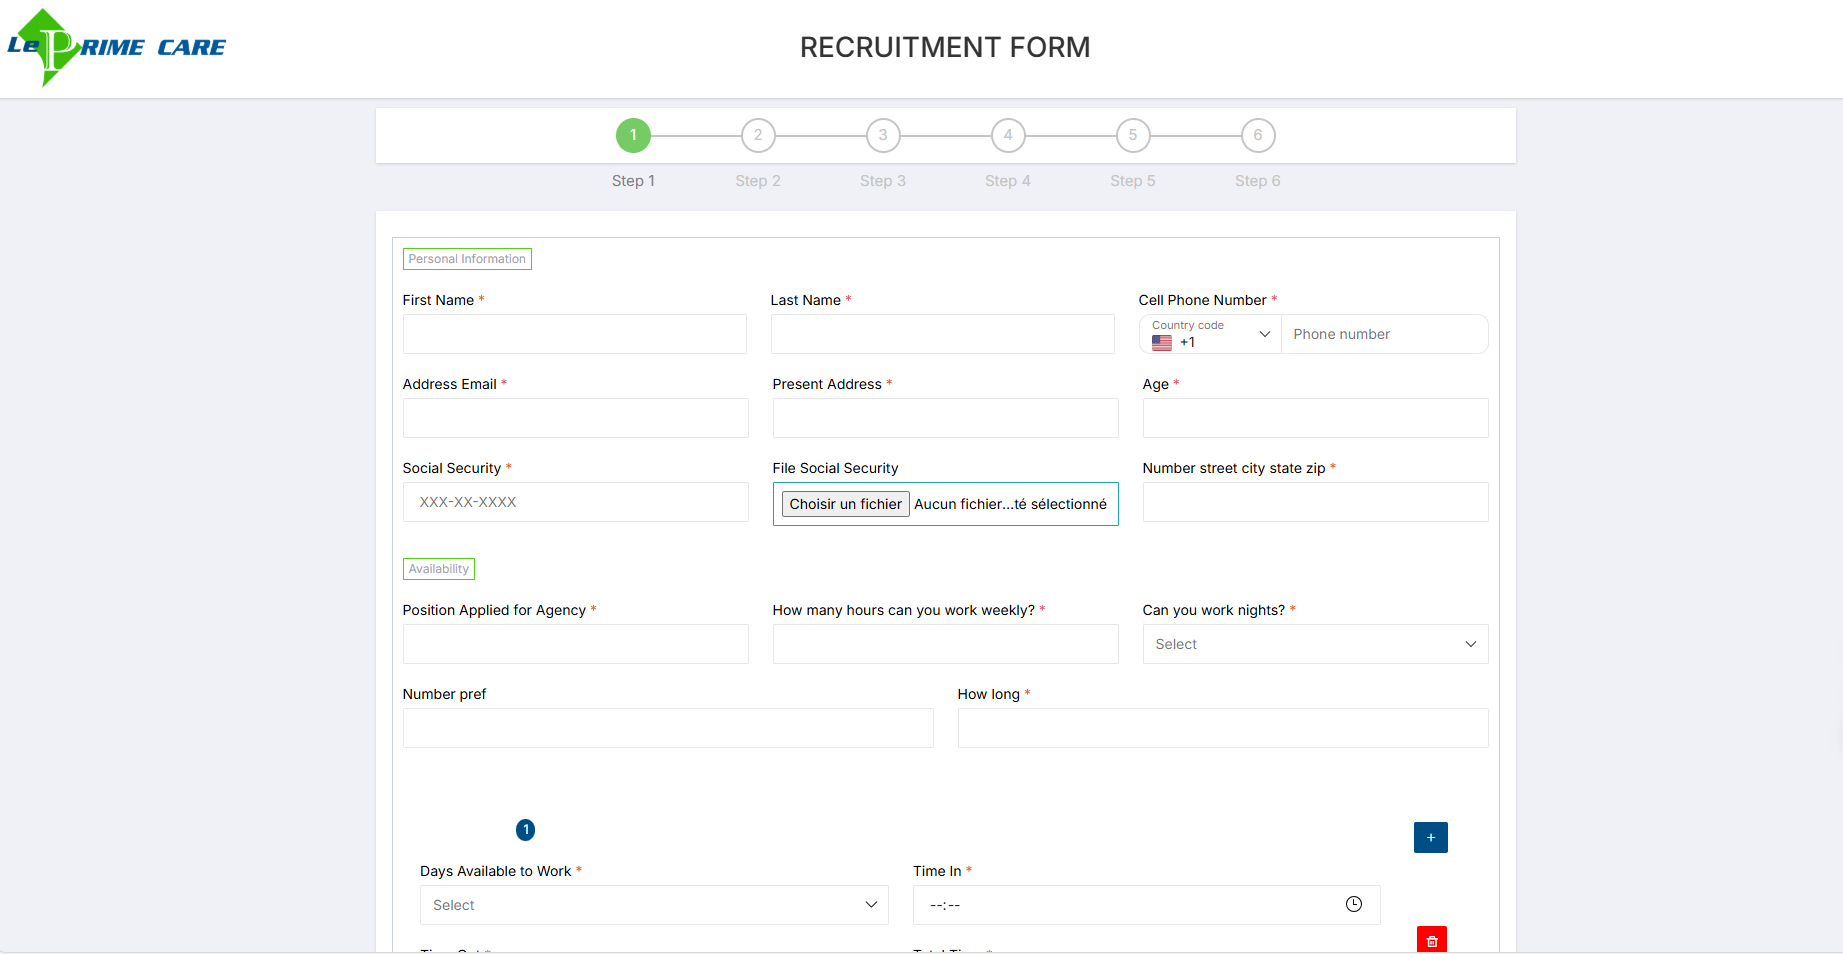Expand Days Available to Work dropdown

click(x=654, y=905)
